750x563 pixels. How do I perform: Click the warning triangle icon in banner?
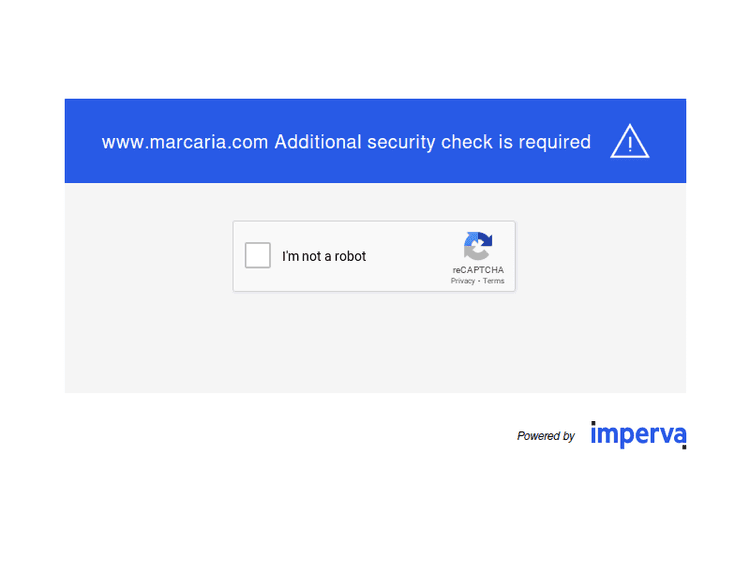click(629, 141)
